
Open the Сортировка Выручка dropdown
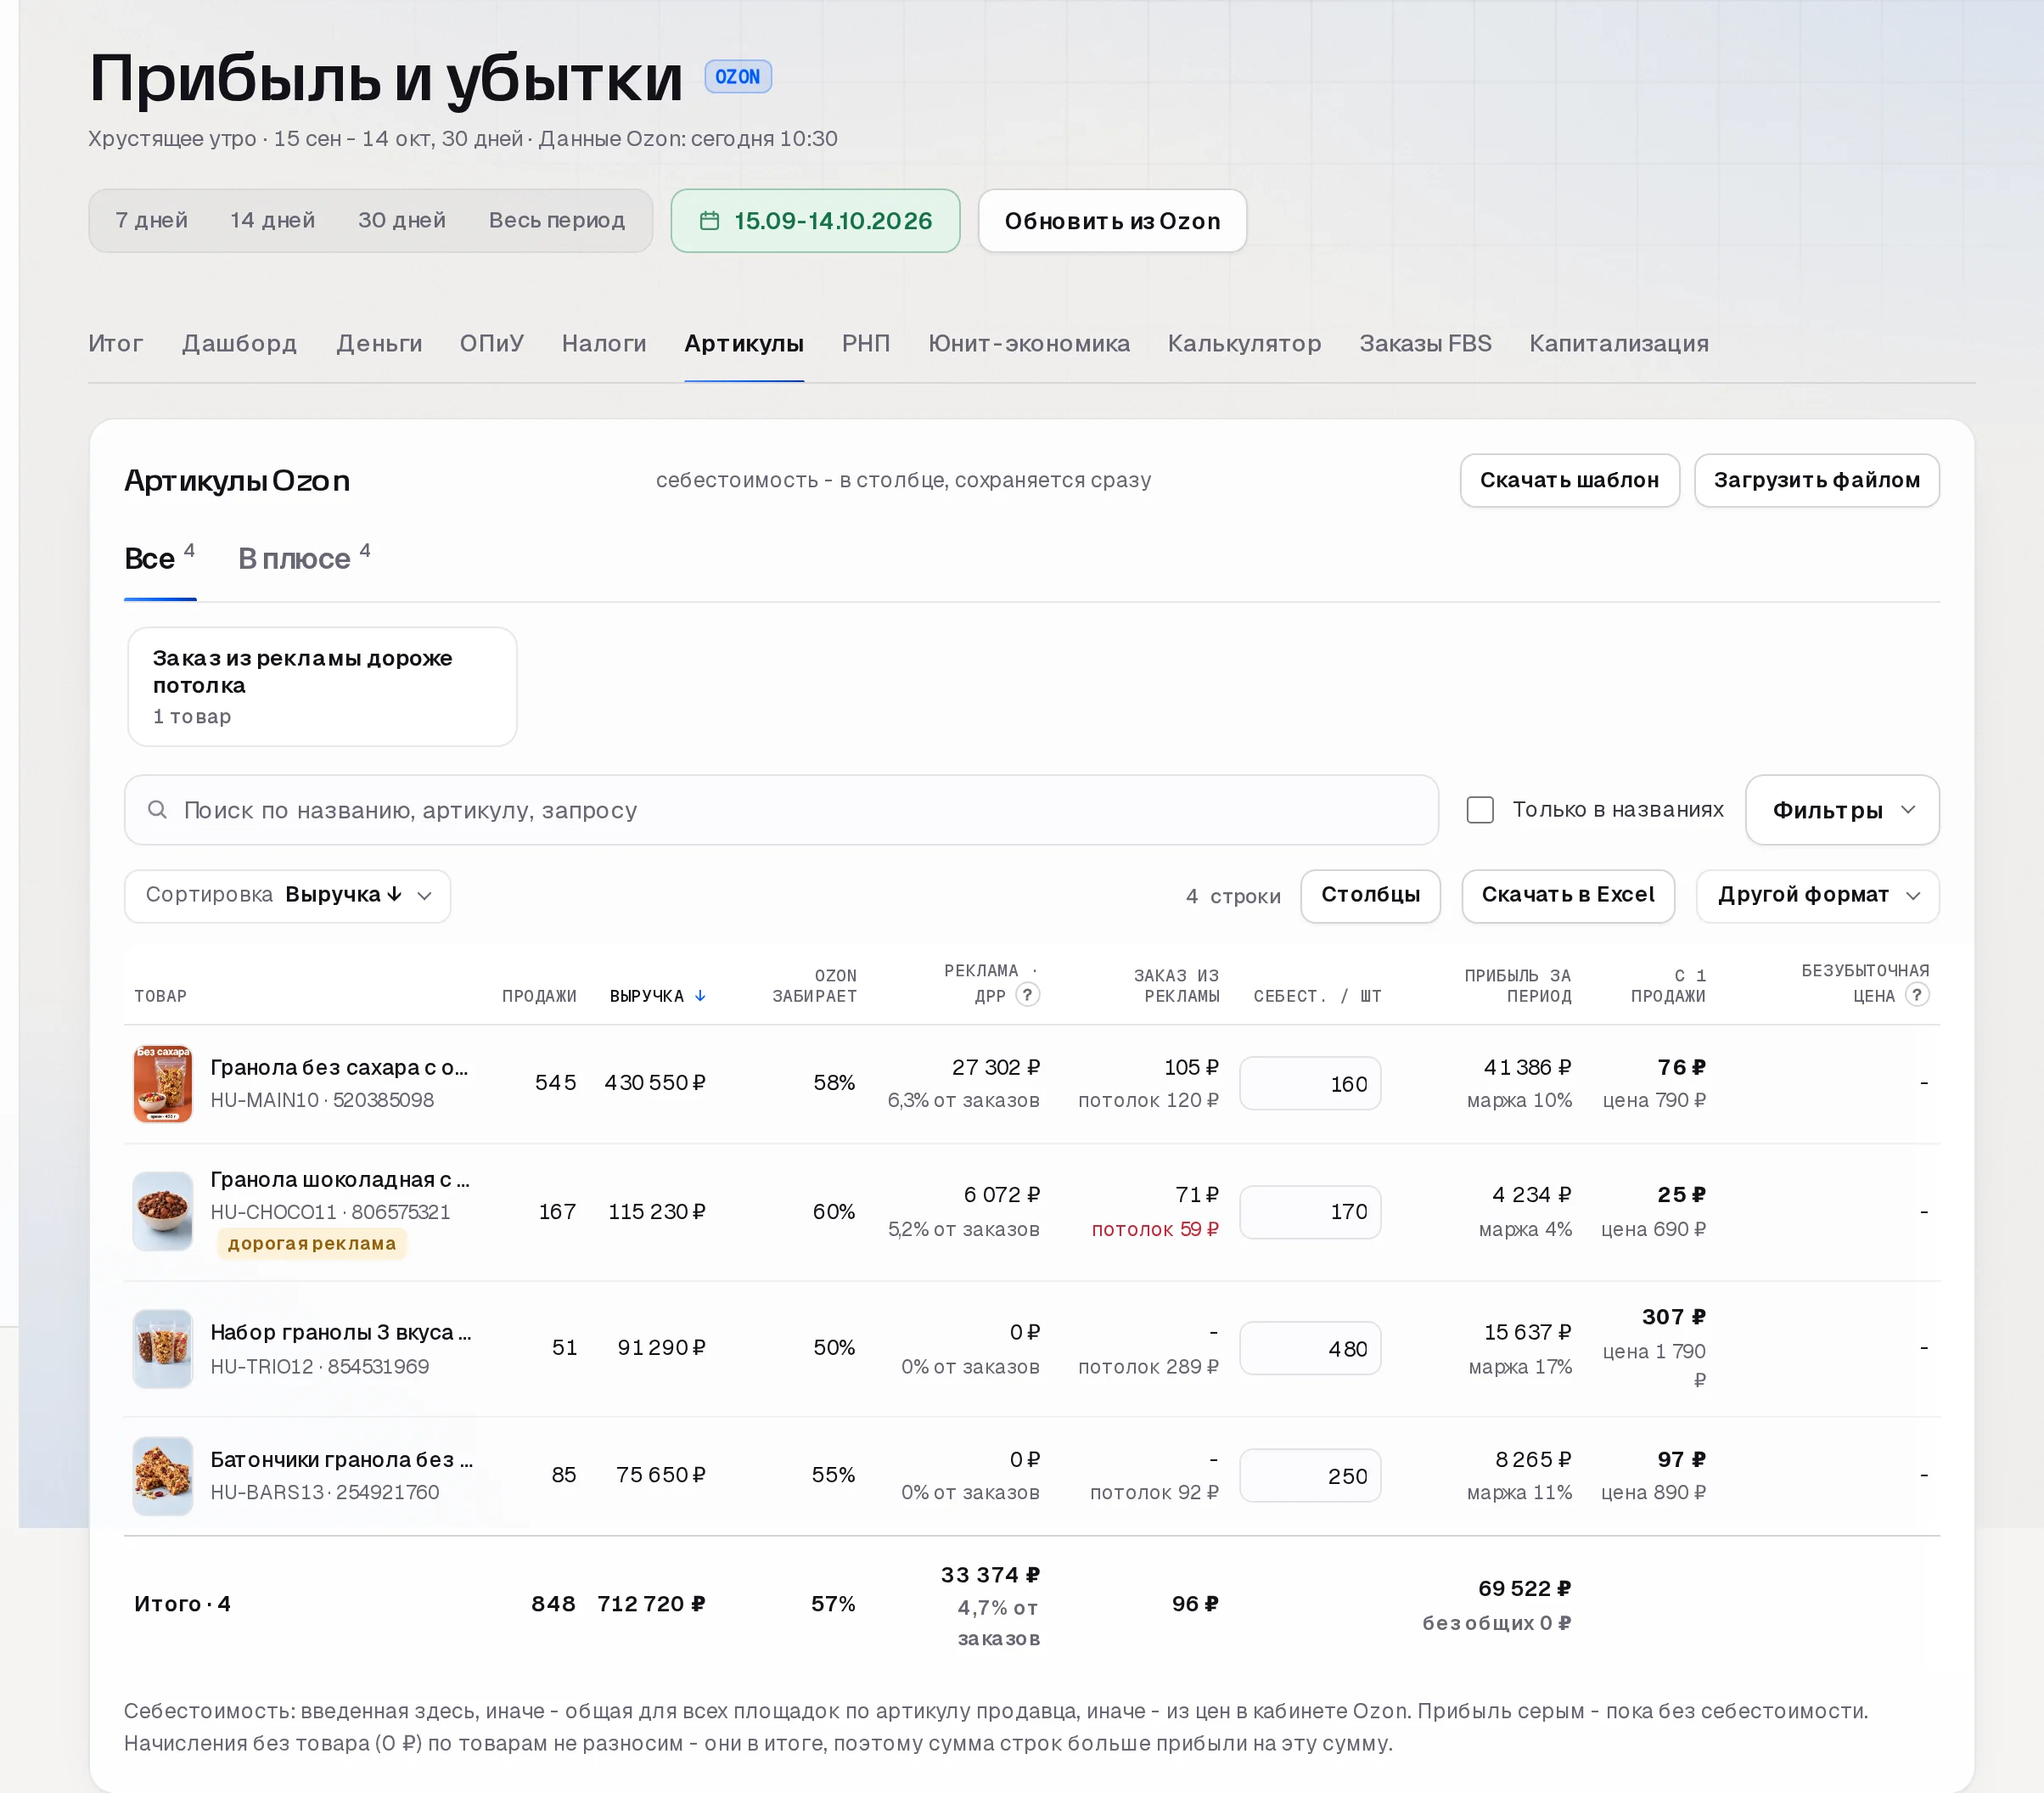pyautogui.click(x=287, y=895)
